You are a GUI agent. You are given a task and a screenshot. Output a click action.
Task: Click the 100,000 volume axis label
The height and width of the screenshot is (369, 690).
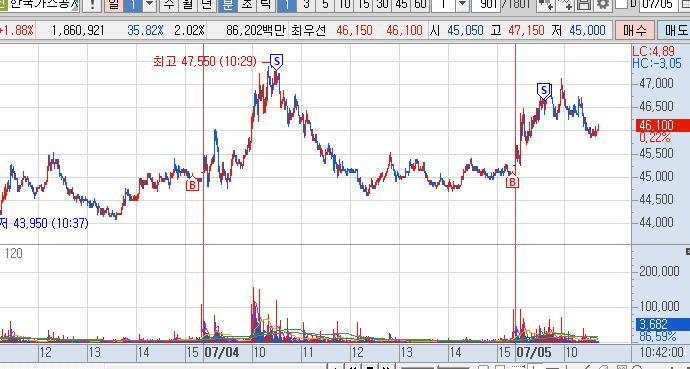[660, 306]
